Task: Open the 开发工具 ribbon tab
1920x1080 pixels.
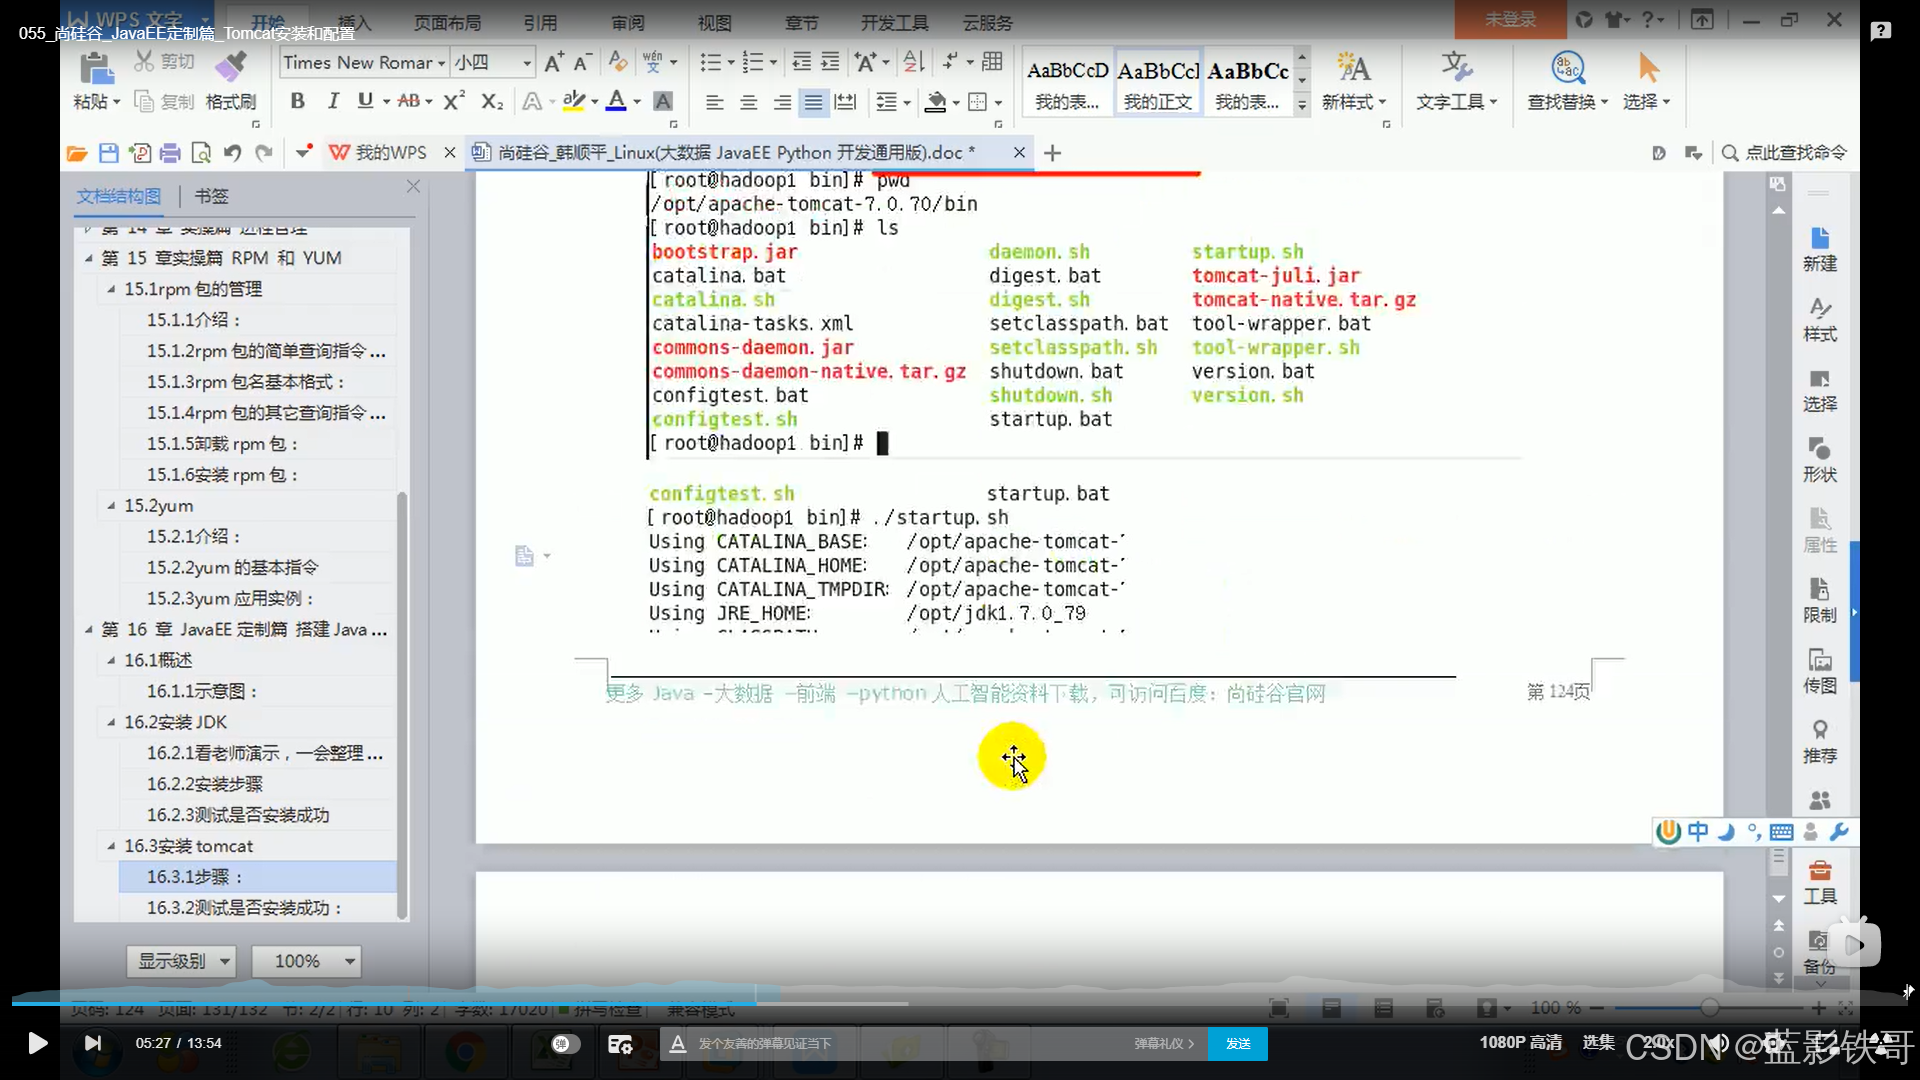Action: pos(895,23)
